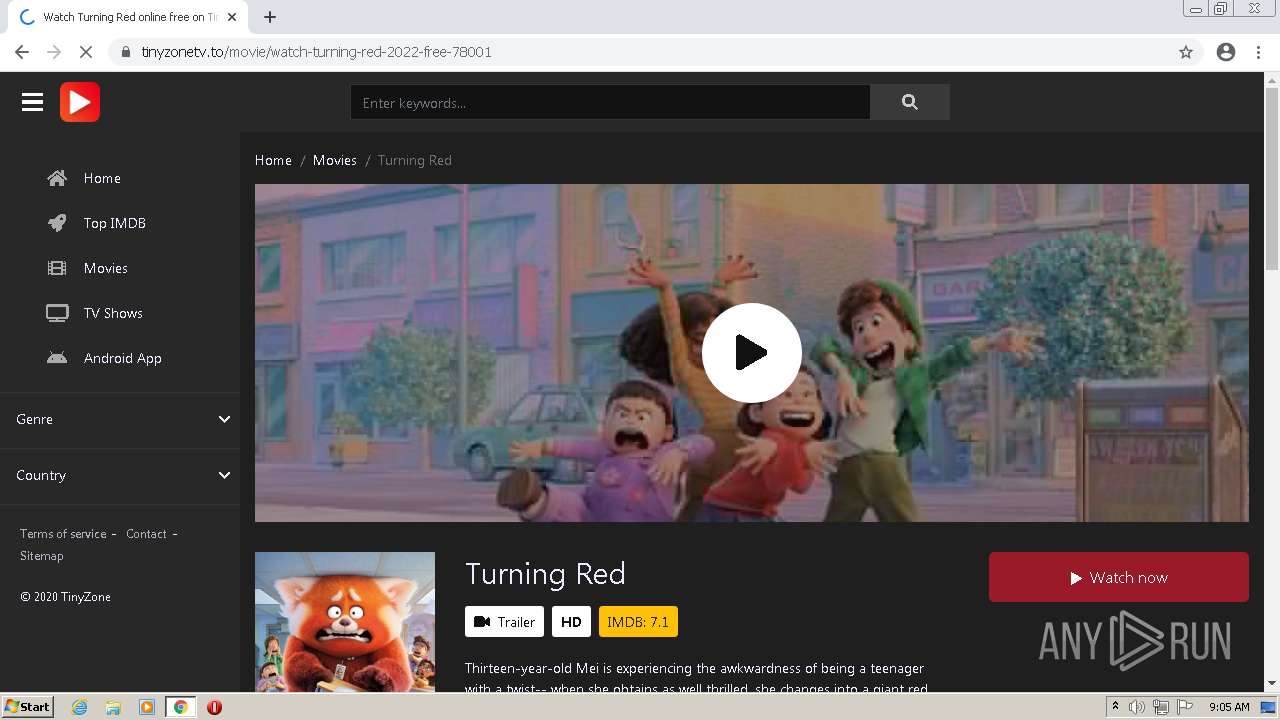The image size is (1280, 720).
Task: Click the TinyZone red play logo
Action: pos(80,102)
